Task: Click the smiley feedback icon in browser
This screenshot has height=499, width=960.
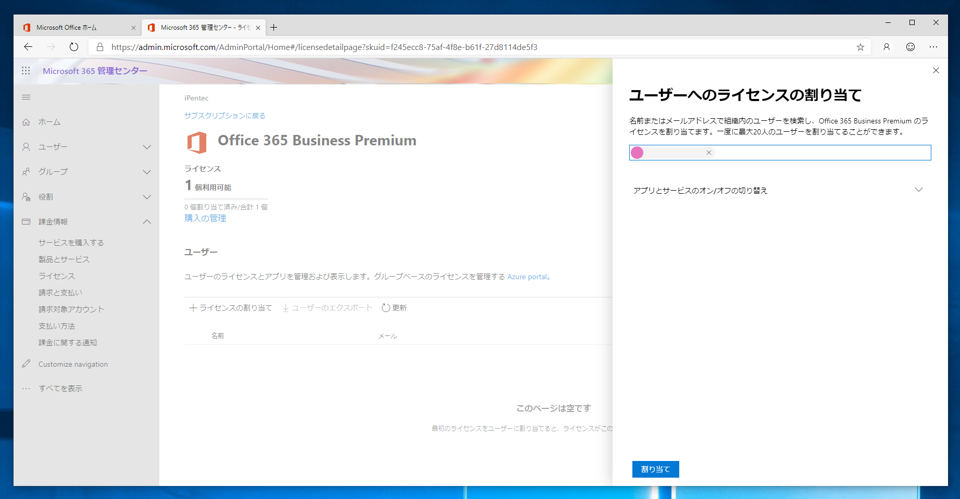Action: coord(910,47)
